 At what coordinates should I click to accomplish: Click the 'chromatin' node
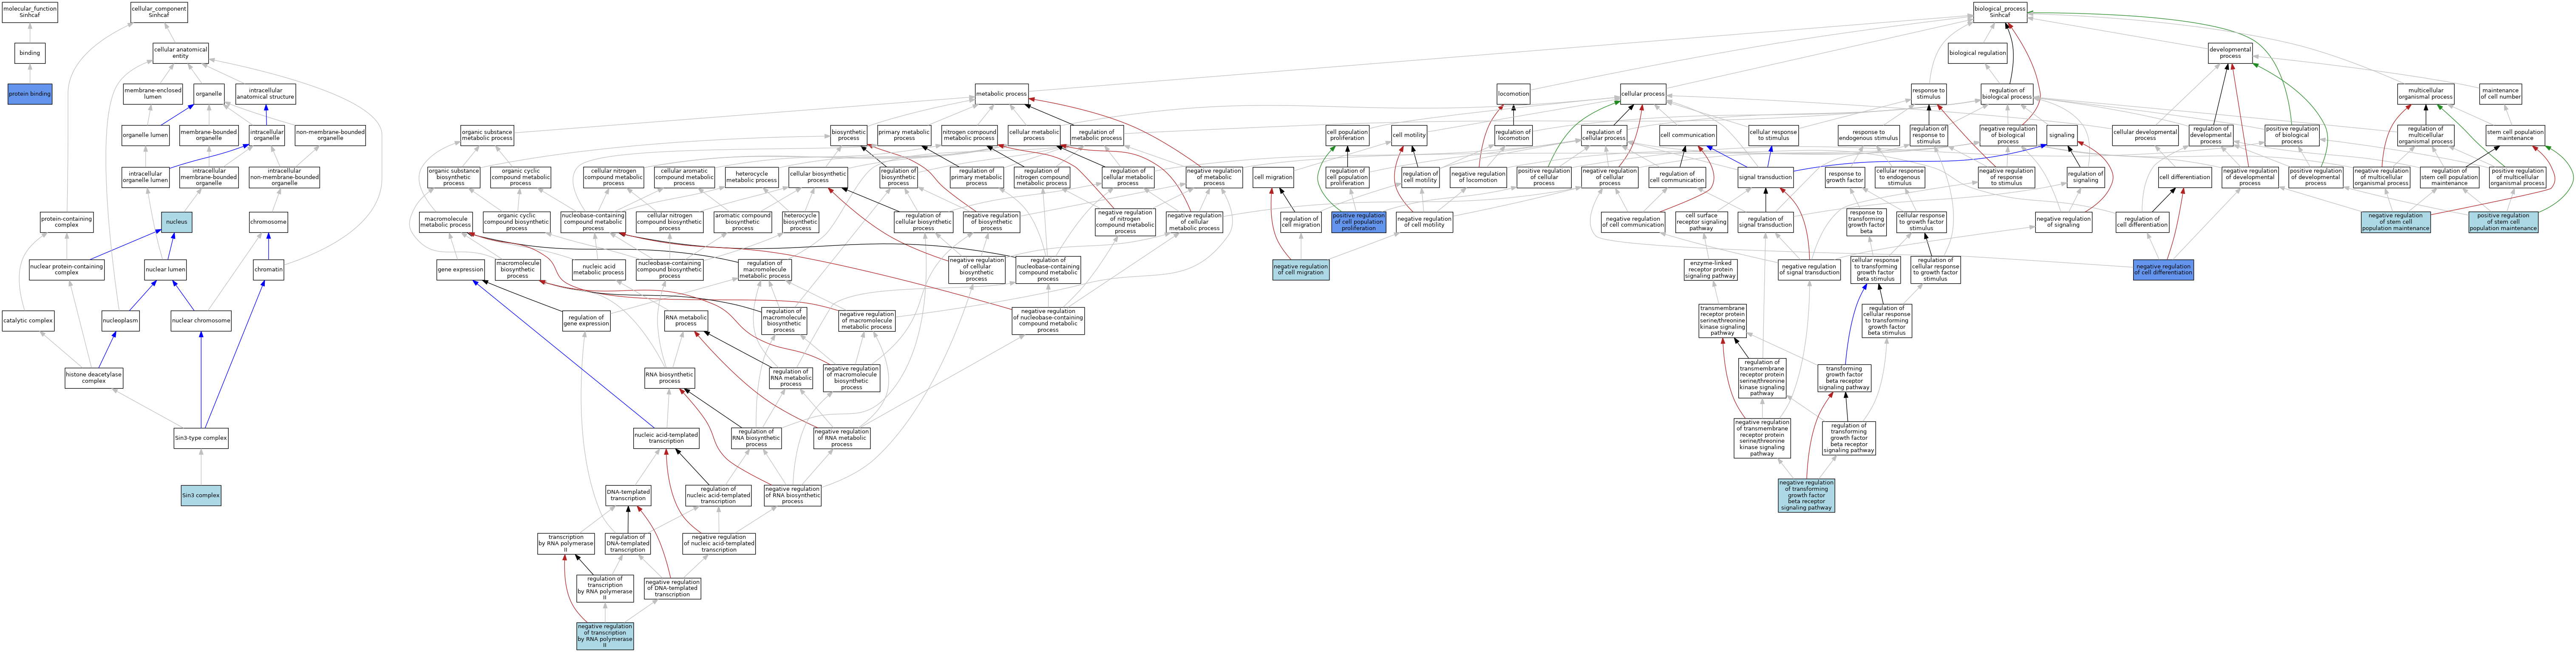268,270
